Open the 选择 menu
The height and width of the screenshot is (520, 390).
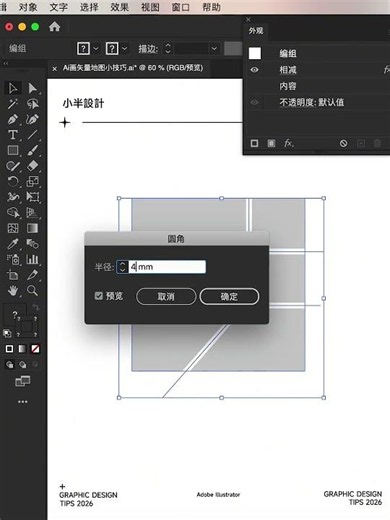click(x=89, y=7)
